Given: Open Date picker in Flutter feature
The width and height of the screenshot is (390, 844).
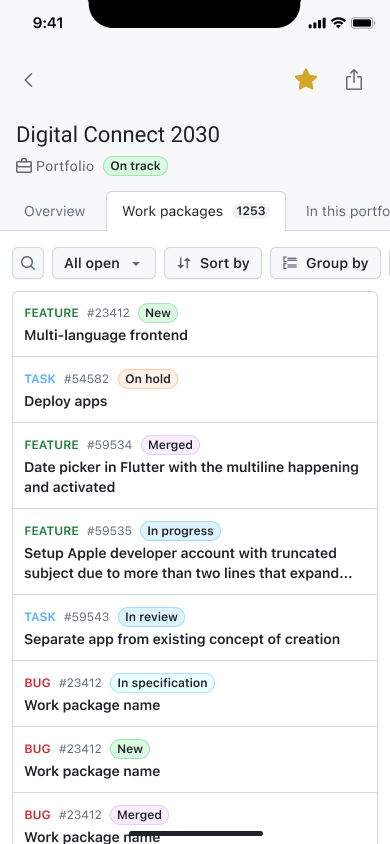Looking at the screenshot, I should pyautogui.click(x=195, y=466).
